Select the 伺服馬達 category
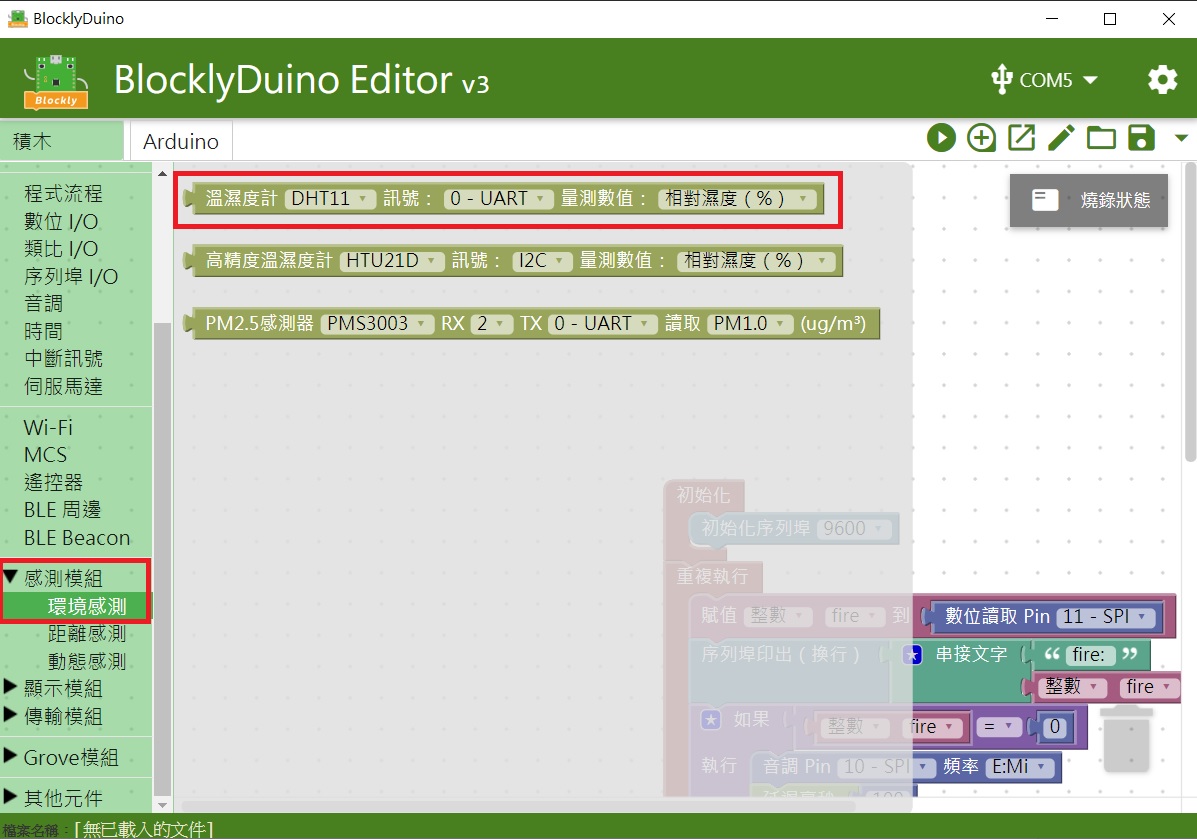The height and width of the screenshot is (839, 1197). [x=63, y=386]
